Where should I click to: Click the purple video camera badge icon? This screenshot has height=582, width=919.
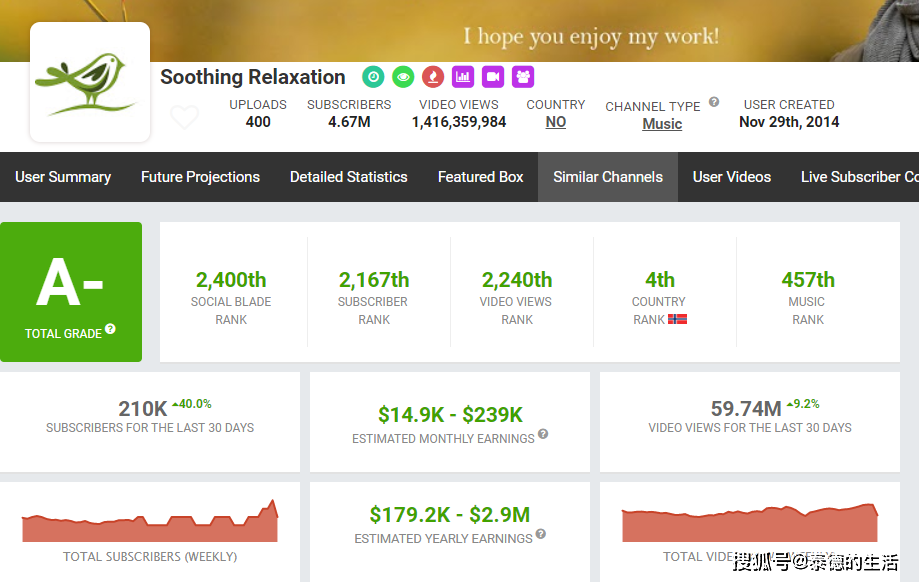pyautogui.click(x=493, y=77)
